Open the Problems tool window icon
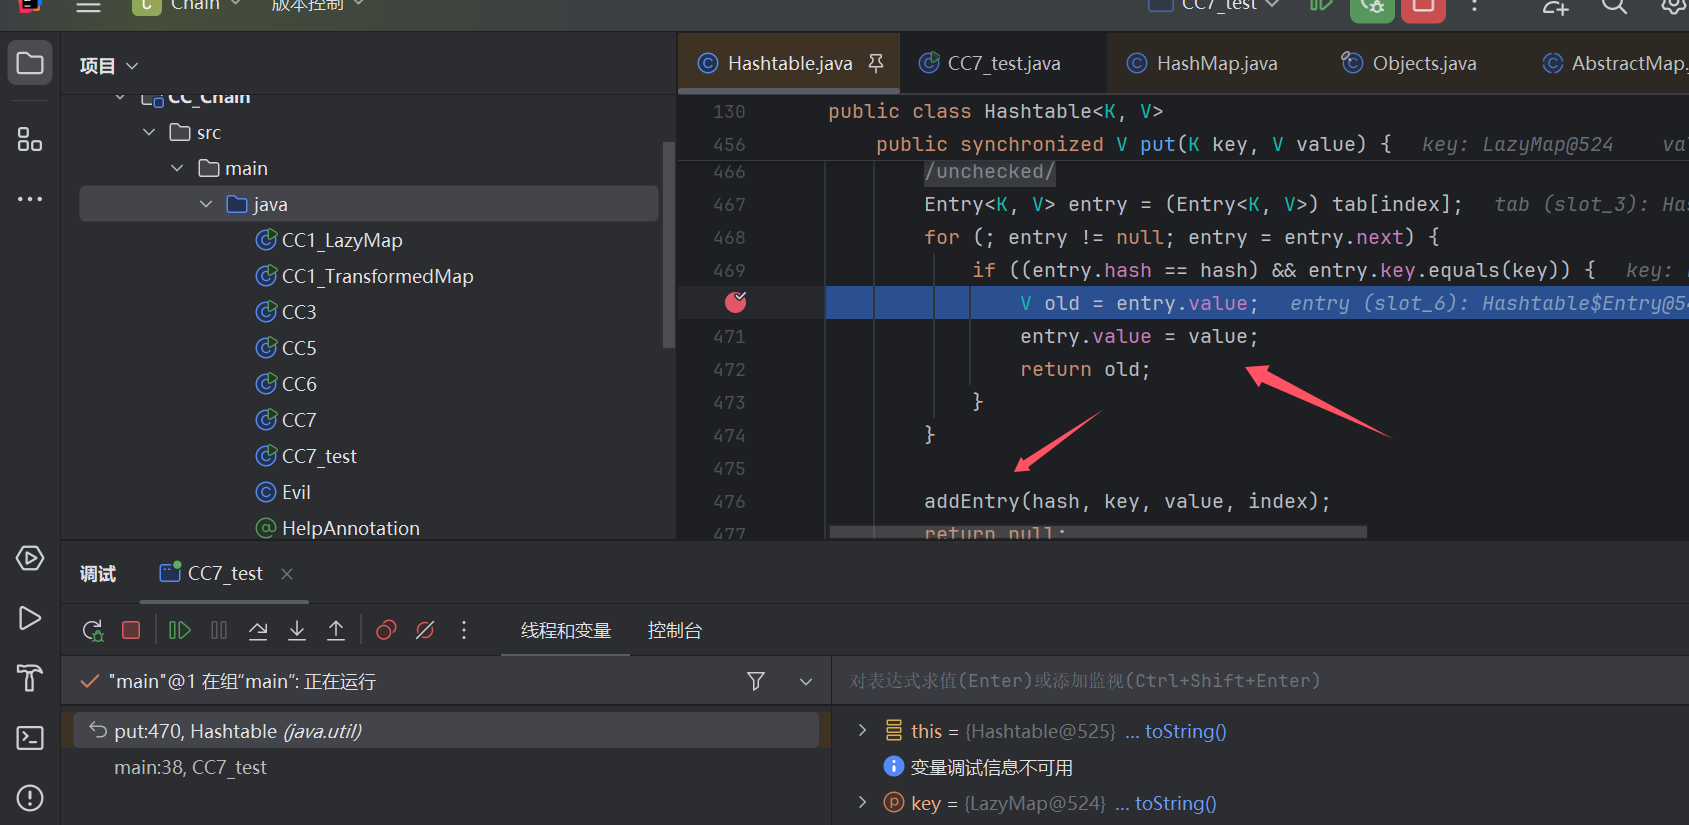 click(x=30, y=798)
